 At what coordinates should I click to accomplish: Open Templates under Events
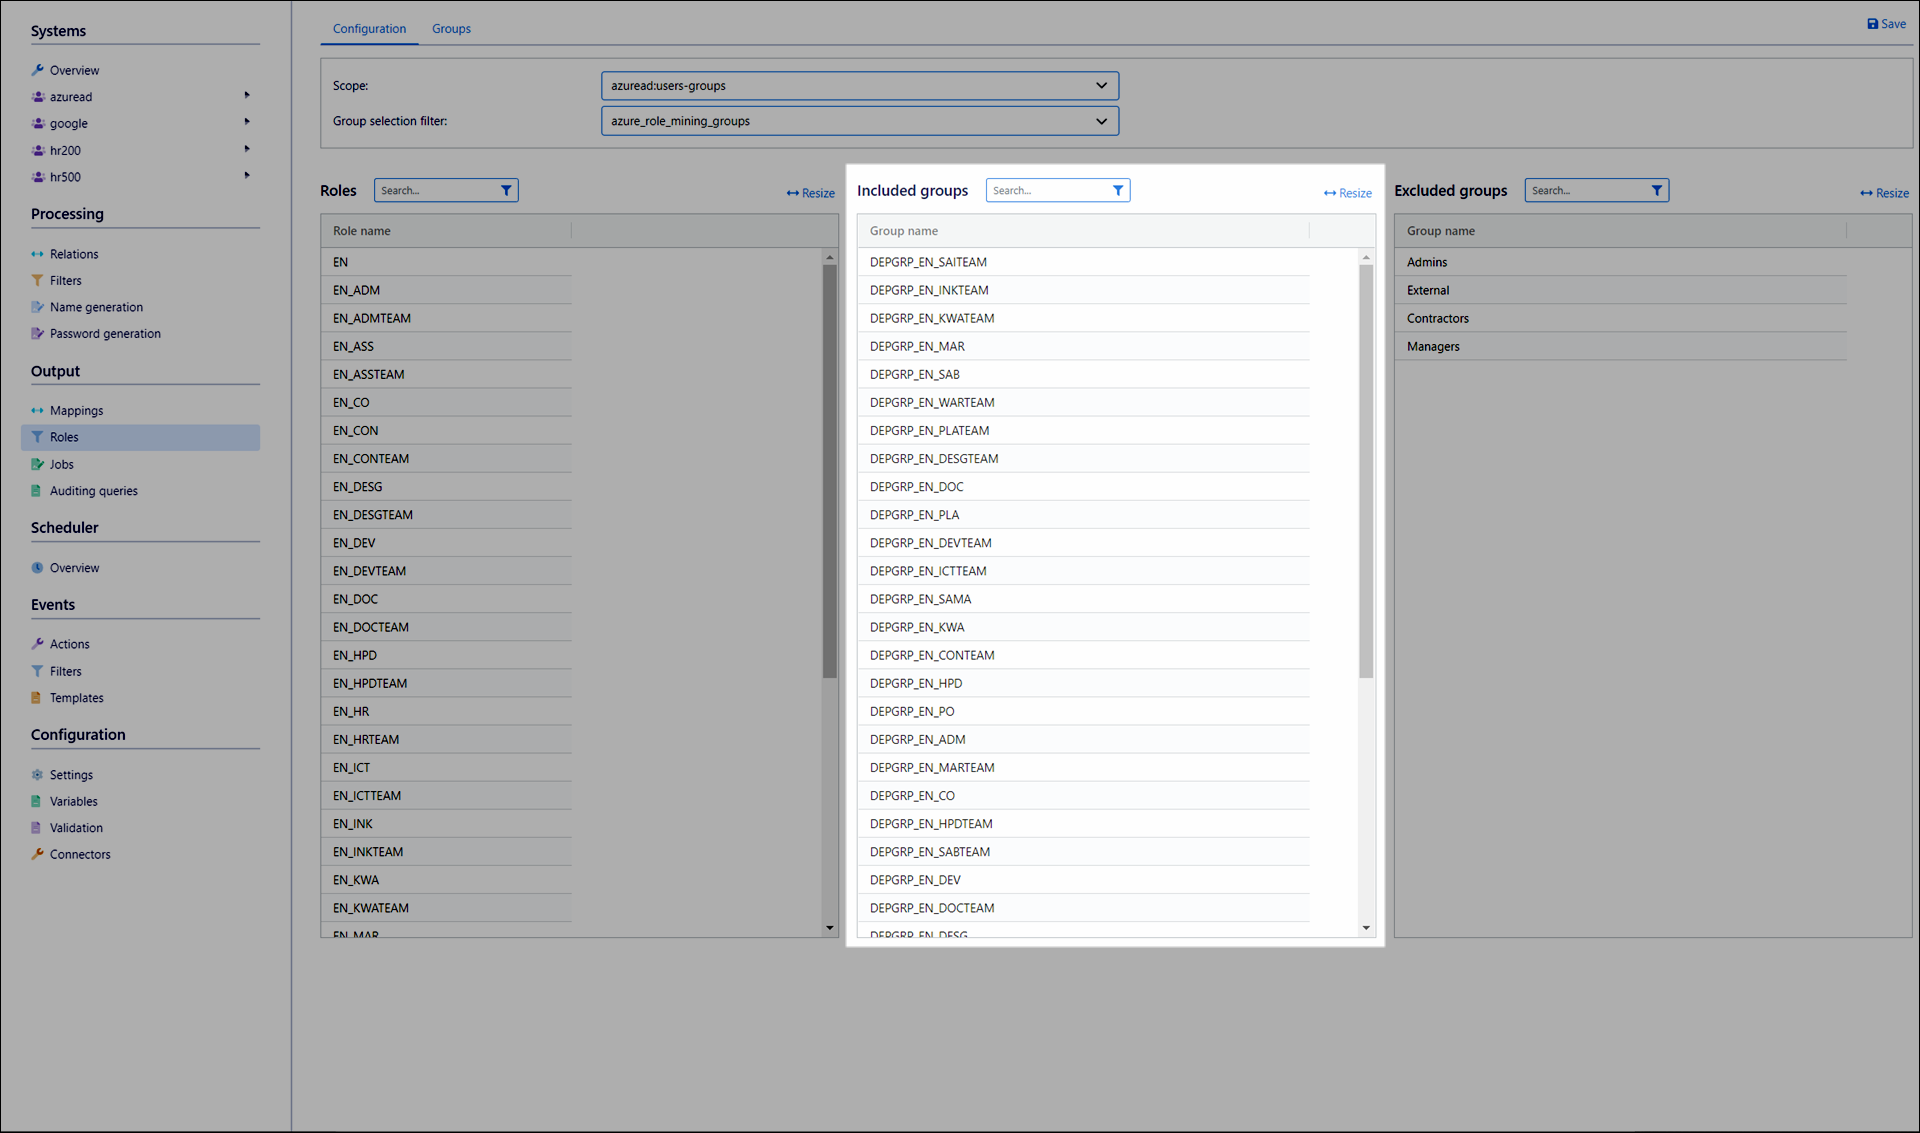pos(76,698)
